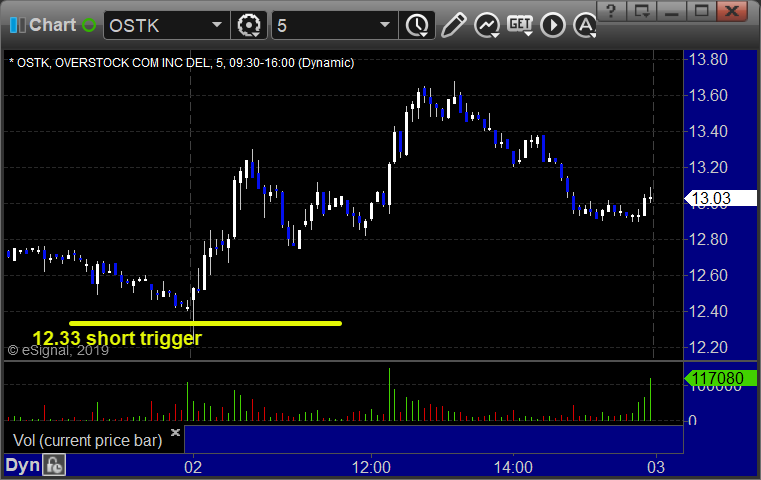Viewport: 761px width, 480px height.
Task: Click the 117080 volume marker
Action: (720, 378)
